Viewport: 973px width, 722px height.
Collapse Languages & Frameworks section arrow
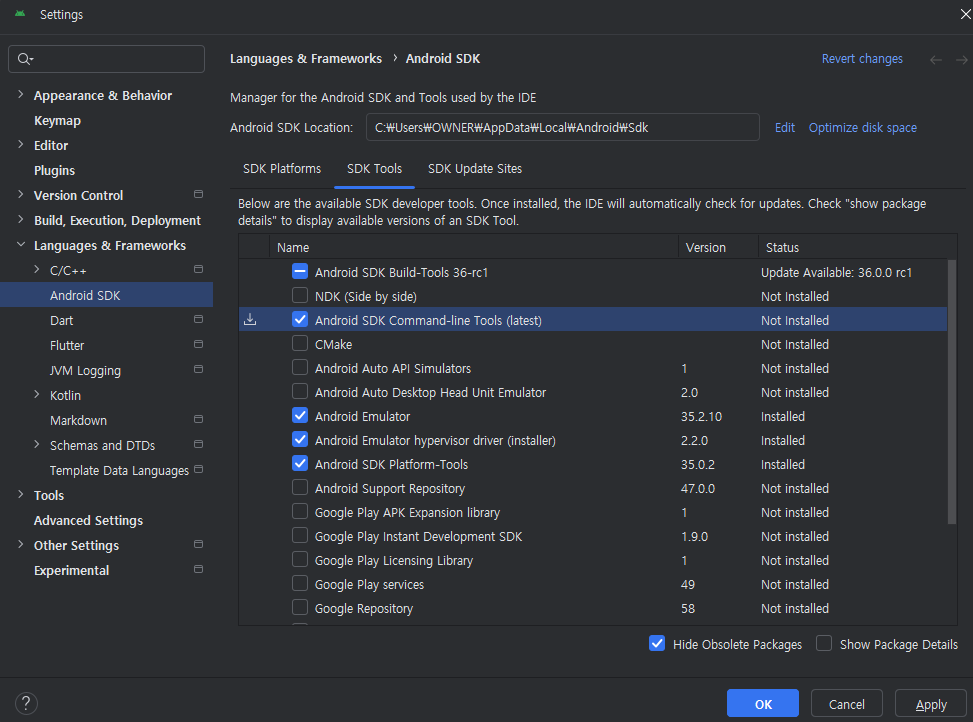pos(20,244)
